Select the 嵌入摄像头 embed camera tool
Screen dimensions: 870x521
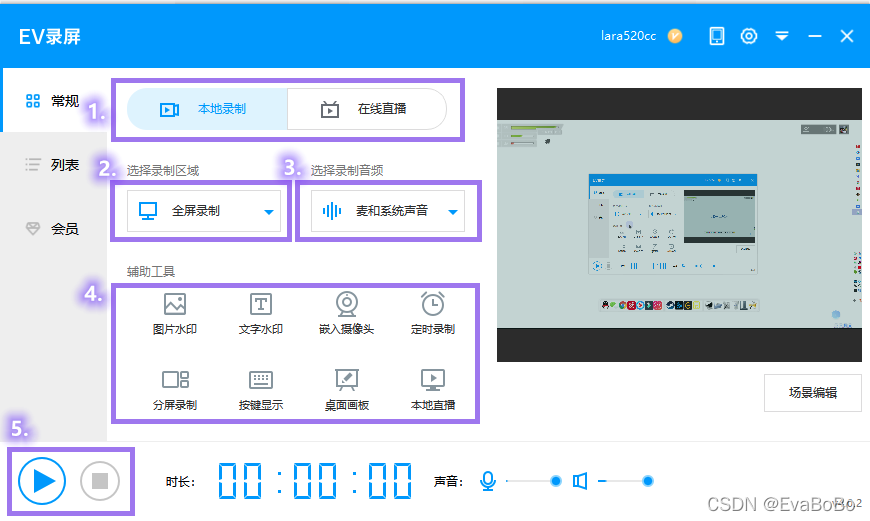(347, 314)
